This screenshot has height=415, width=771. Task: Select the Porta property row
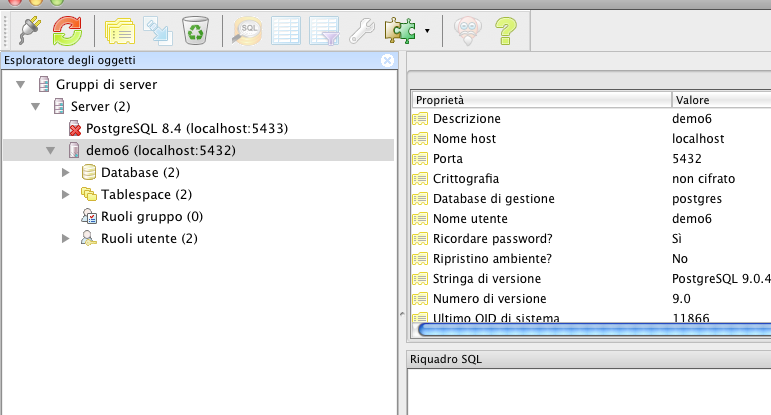(x=592, y=159)
